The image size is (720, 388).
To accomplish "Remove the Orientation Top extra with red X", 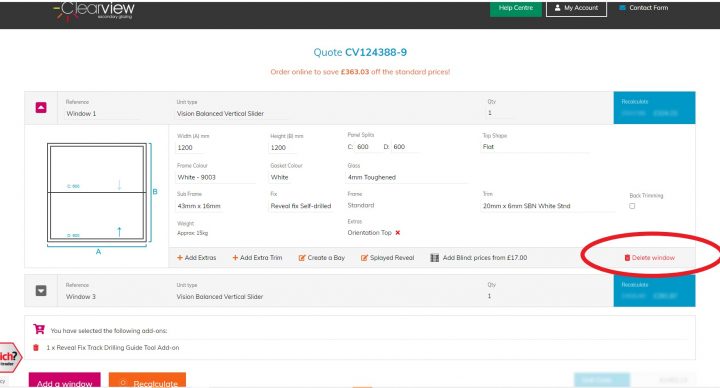I will (x=398, y=233).
